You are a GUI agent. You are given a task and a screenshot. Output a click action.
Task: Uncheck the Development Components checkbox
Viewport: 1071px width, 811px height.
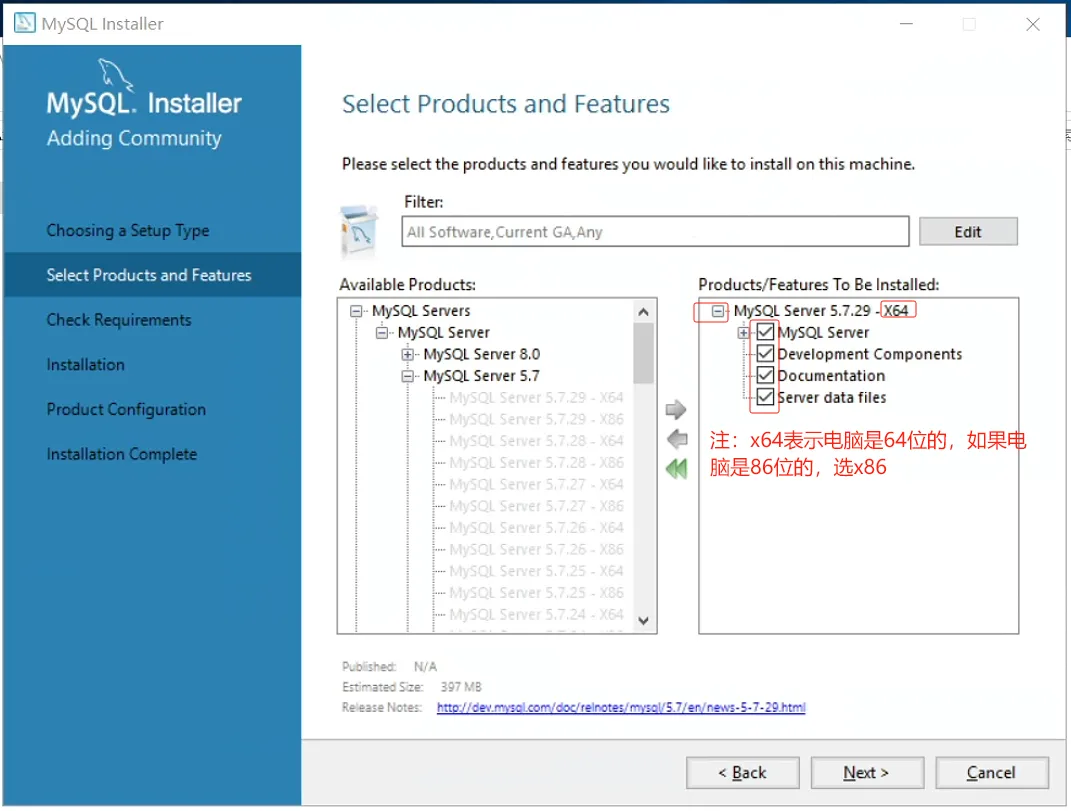[765, 354]
